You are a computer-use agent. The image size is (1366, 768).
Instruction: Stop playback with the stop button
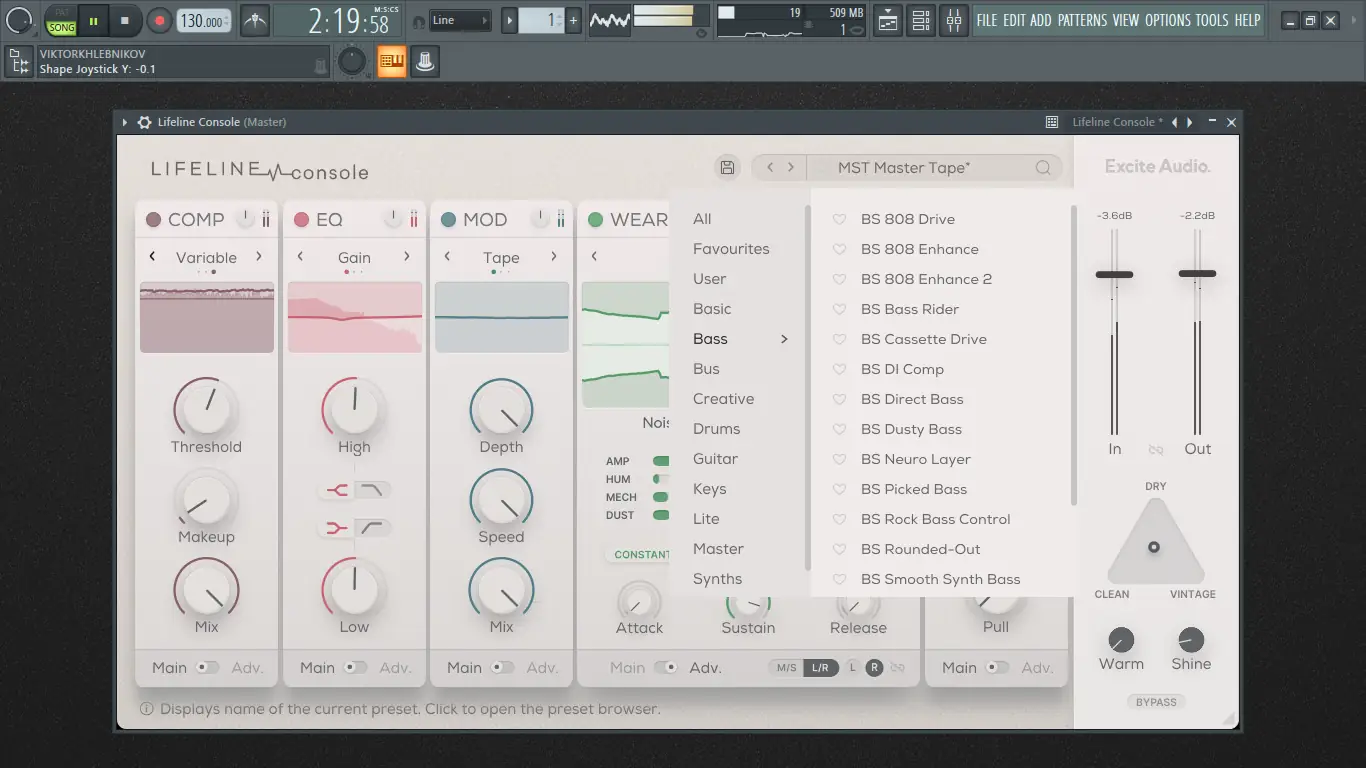click(125, 20)
